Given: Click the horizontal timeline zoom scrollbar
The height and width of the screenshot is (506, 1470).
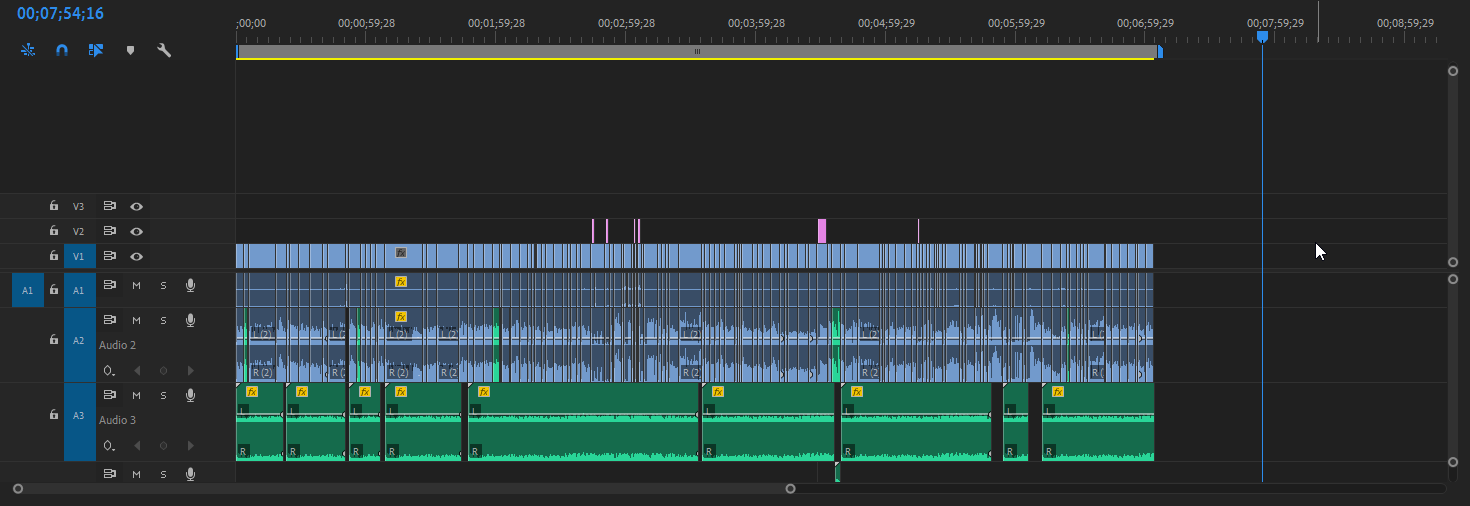Looking at the screenshot, I should (x=403, y=489).
